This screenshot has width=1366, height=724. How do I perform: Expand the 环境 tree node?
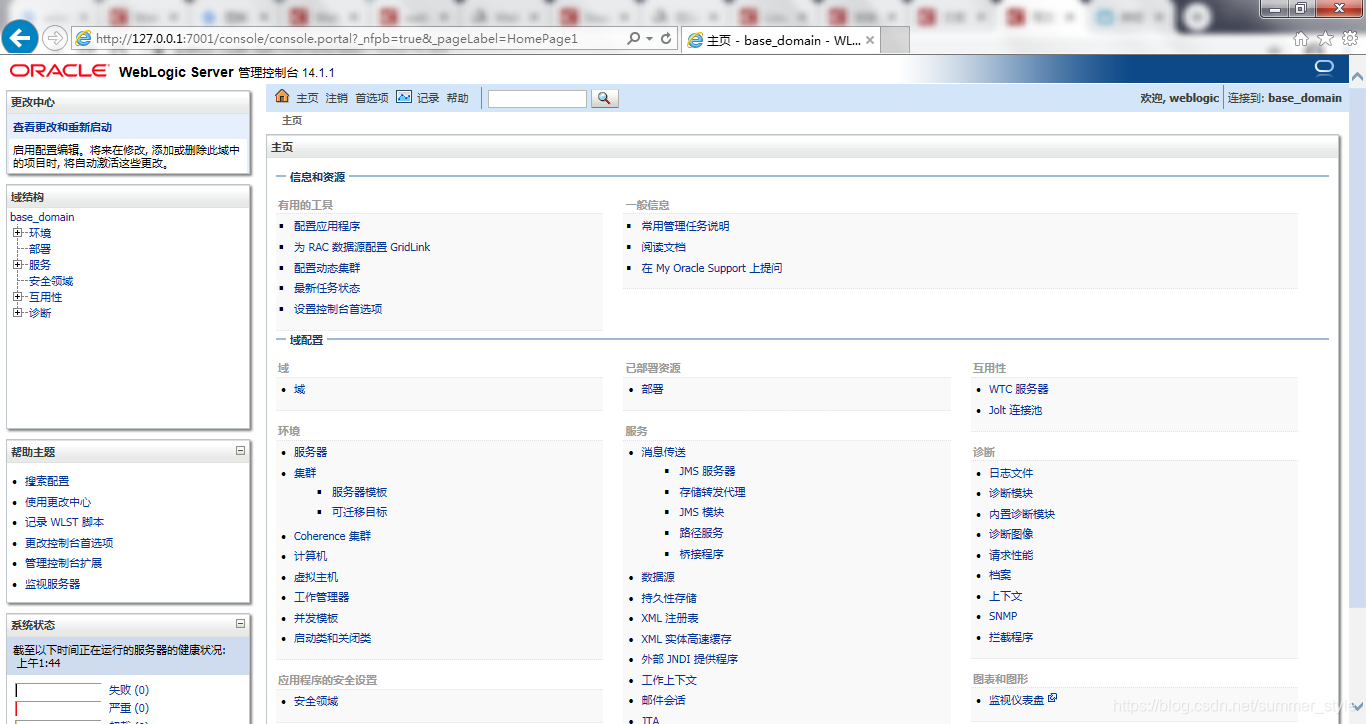(17, 233)
